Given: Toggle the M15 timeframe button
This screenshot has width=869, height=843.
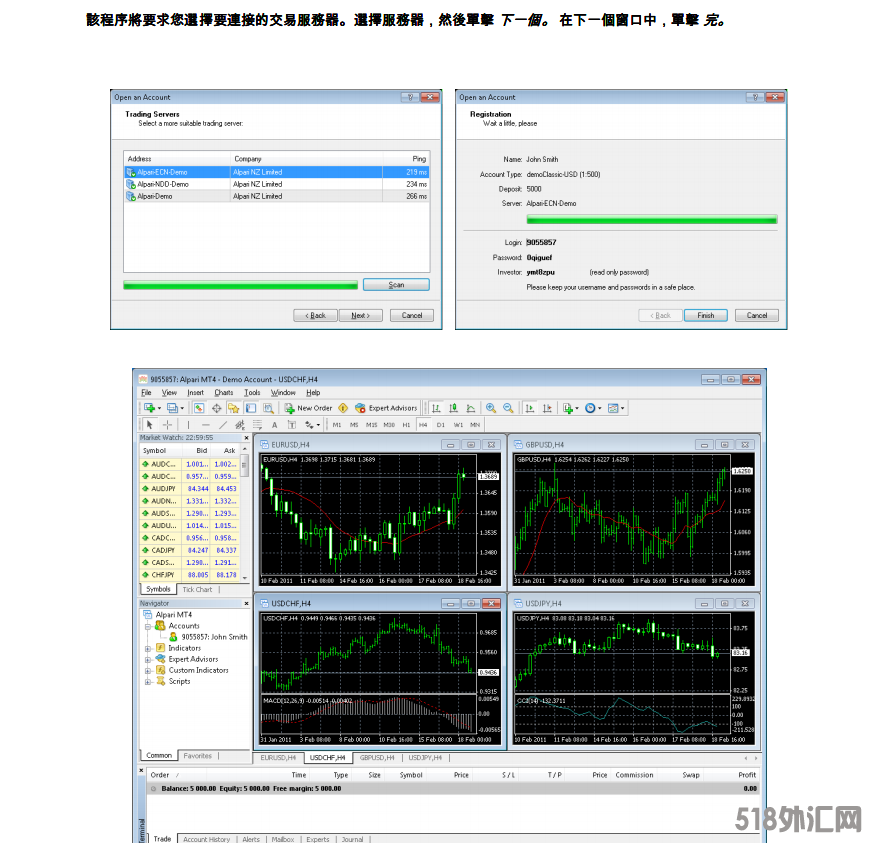Looking at the screenshot, I should pos(371,425).
